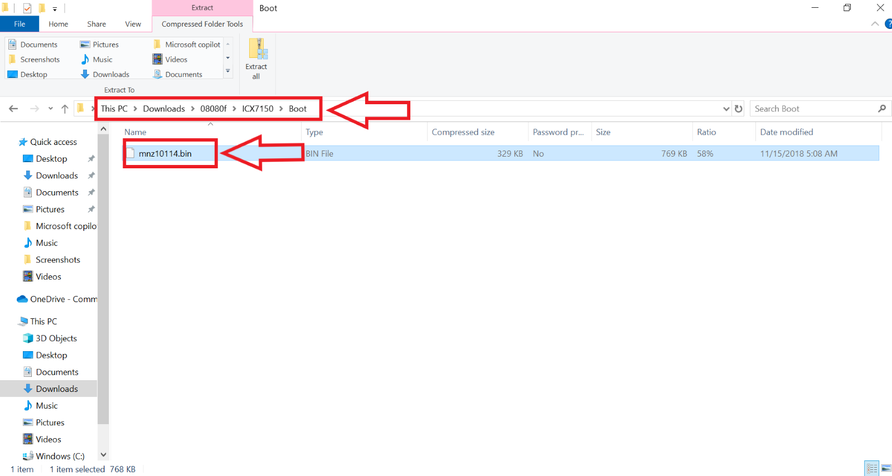Switch to the View ribbon tab
This screenshot has width=892, height=476.
click(x=132, y=24)
